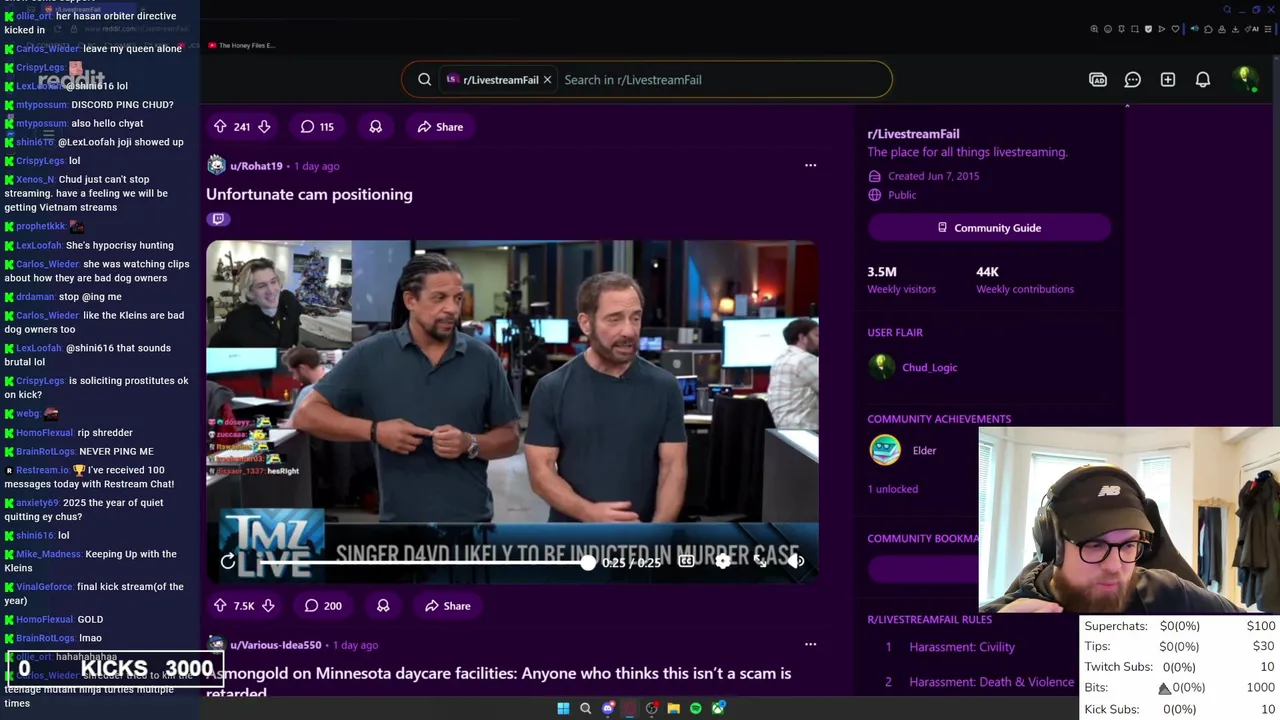The height and width of the screenshot is (720, 1280).
Task: Upvote the Unfortunate cam positioning post
Action: (220, 605)
